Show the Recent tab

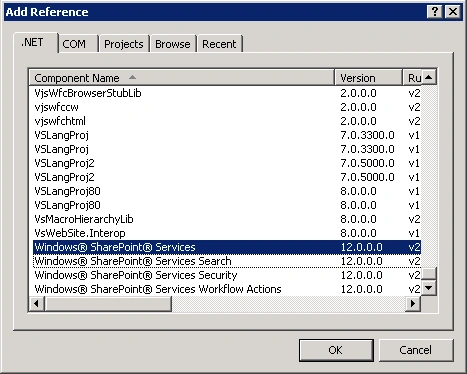click(219, 44)
